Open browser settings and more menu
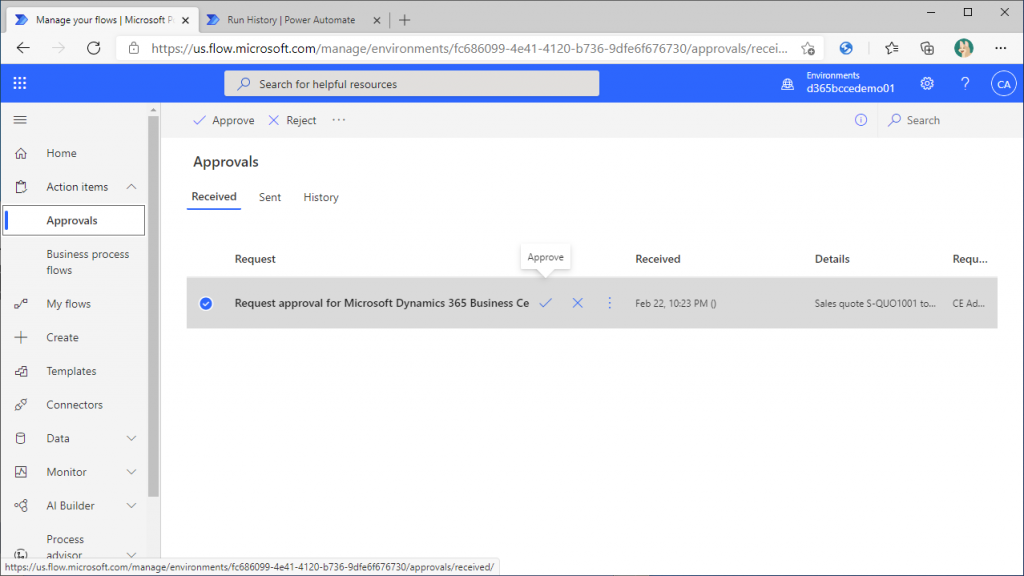1024x576 pixels. (x=1000, y=48)
